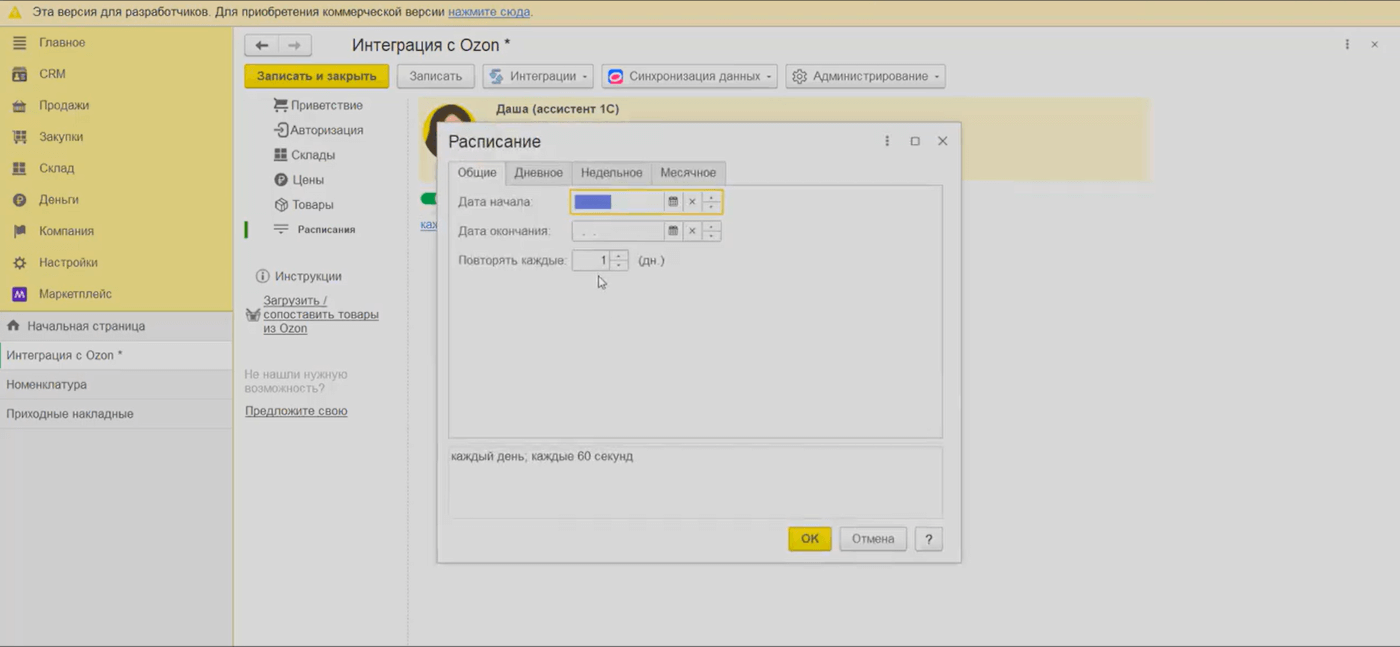The image size is (1400, 647).
Task: Open calendar picker for Дата начала
Action: point(673,202)
